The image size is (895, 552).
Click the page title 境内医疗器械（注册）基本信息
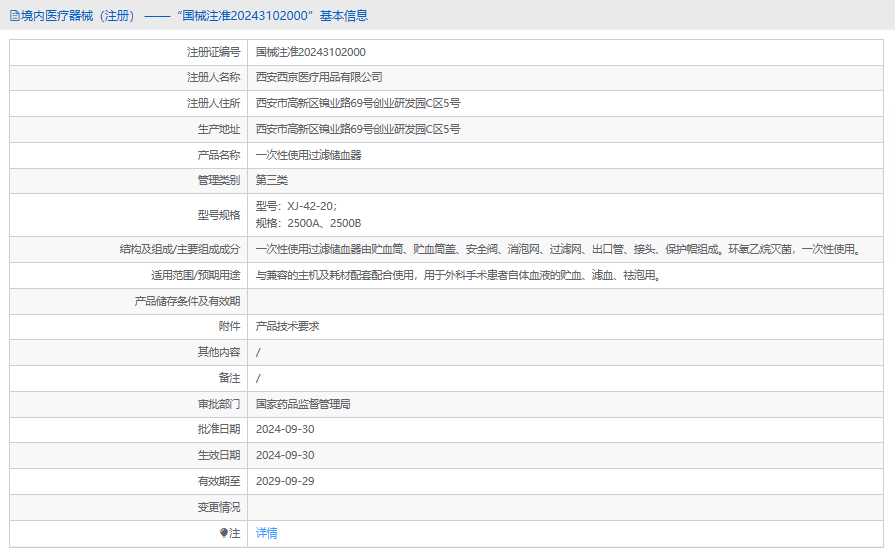click(x=195, y=16)
